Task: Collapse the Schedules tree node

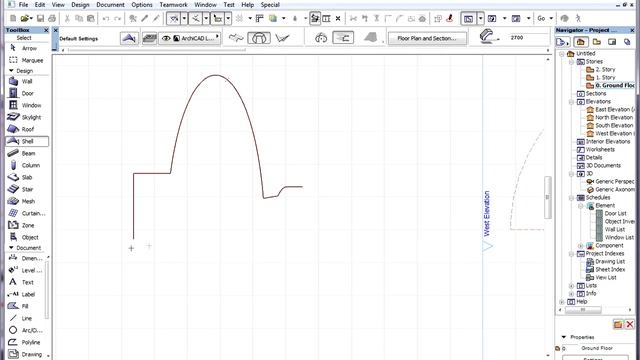Action: coord(571,198)
